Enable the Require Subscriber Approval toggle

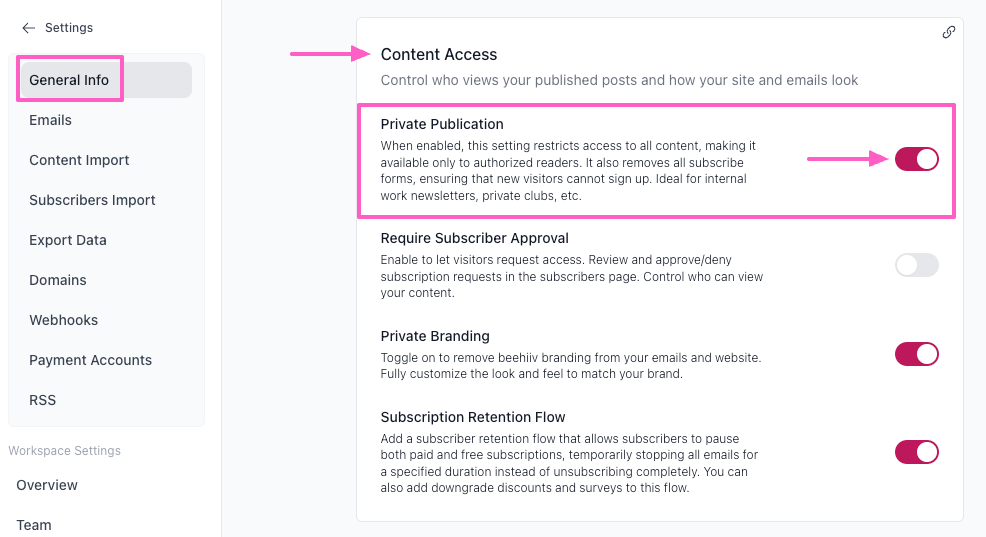[916, 265]
